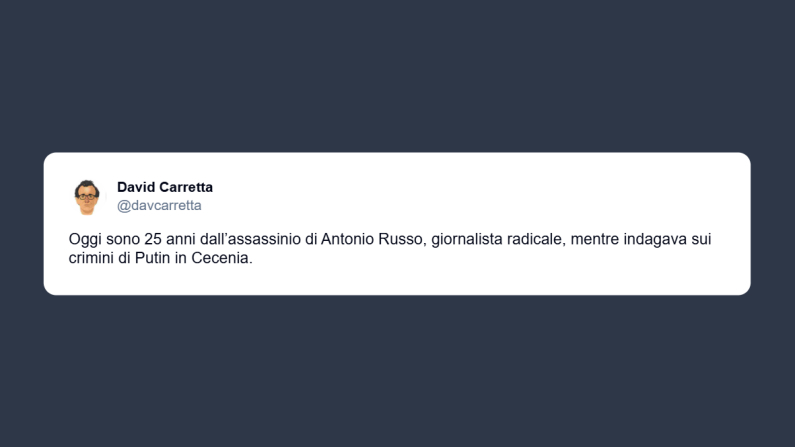Click David Carretta's avatar picture
Image resolution: width=795 pixels, height=447 pixels.
tap(87, 196)
